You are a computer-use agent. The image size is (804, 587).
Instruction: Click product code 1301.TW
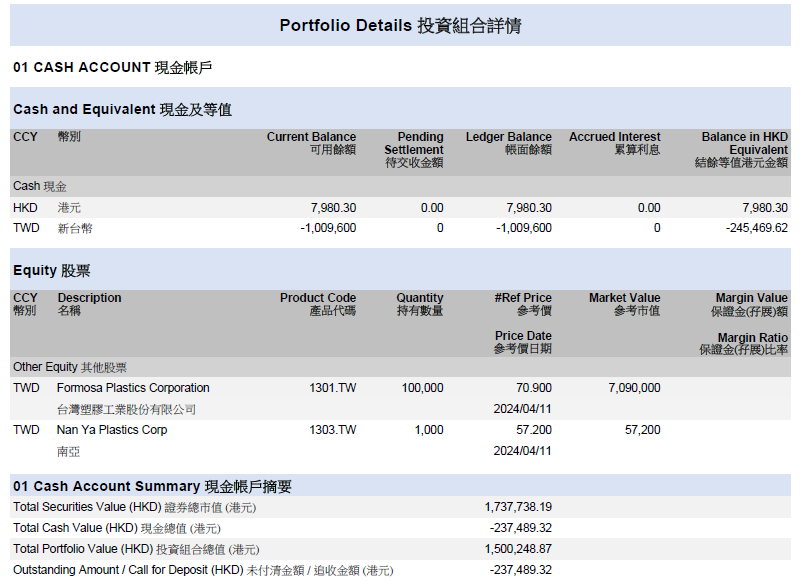[332, 388]
